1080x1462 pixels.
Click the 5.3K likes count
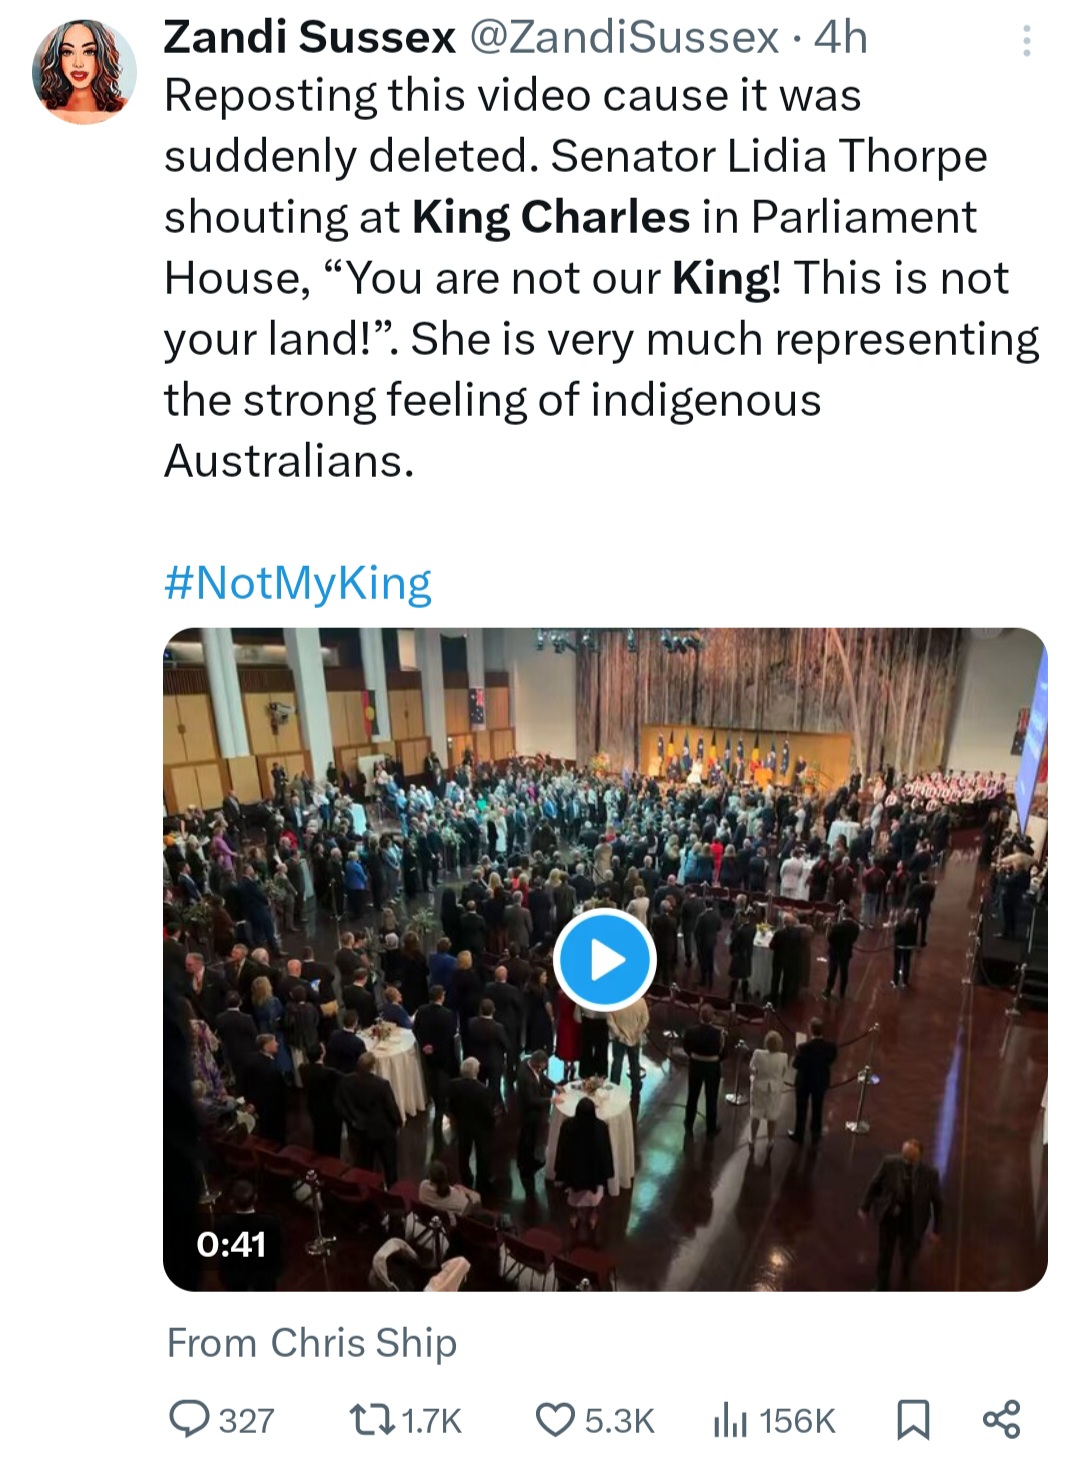[x=619, y=1420]
